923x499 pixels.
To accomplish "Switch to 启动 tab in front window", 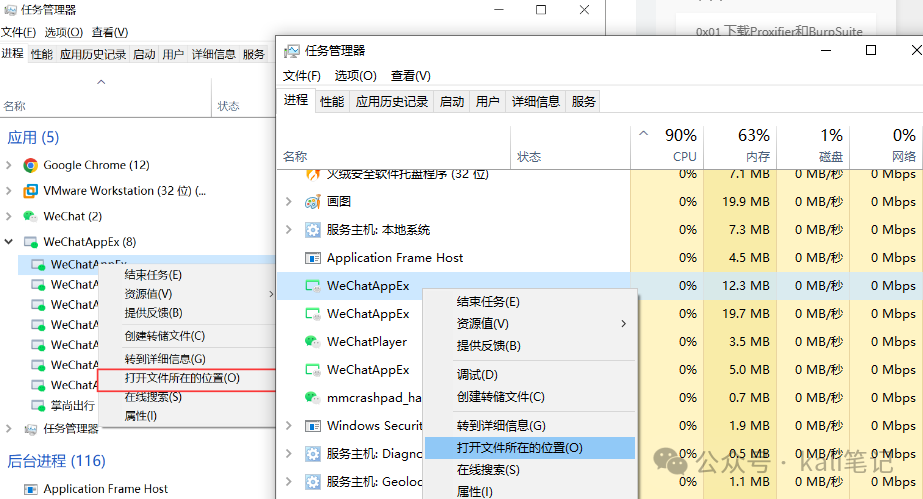I will tap(451, 102).
